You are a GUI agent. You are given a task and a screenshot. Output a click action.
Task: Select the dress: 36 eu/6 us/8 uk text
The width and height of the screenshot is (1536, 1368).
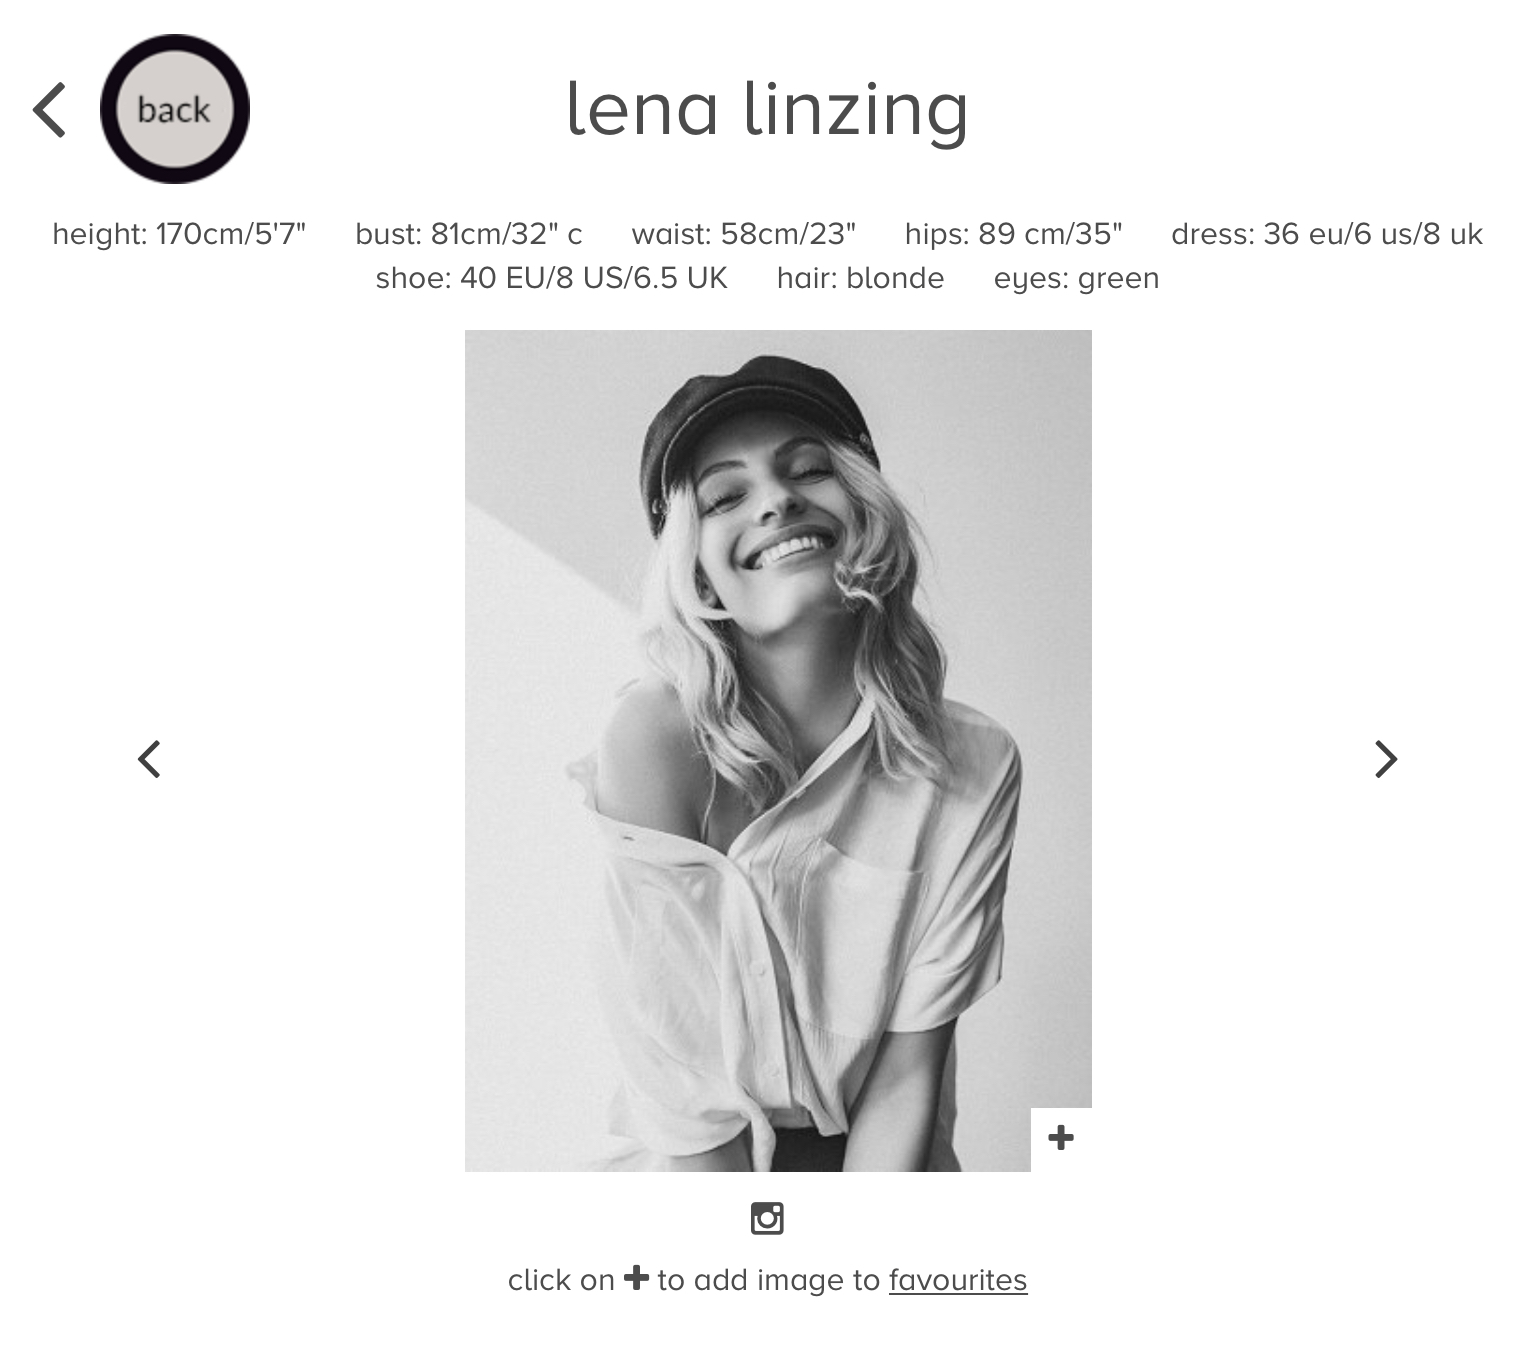(x=1327, y=234)
